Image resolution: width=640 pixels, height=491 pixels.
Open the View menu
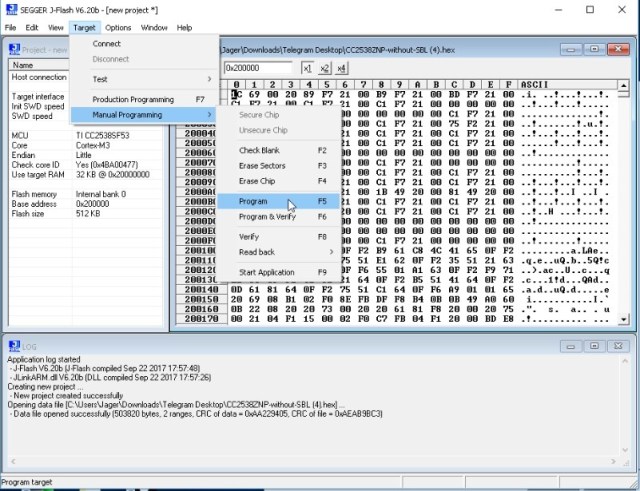[x=56, y=28]
